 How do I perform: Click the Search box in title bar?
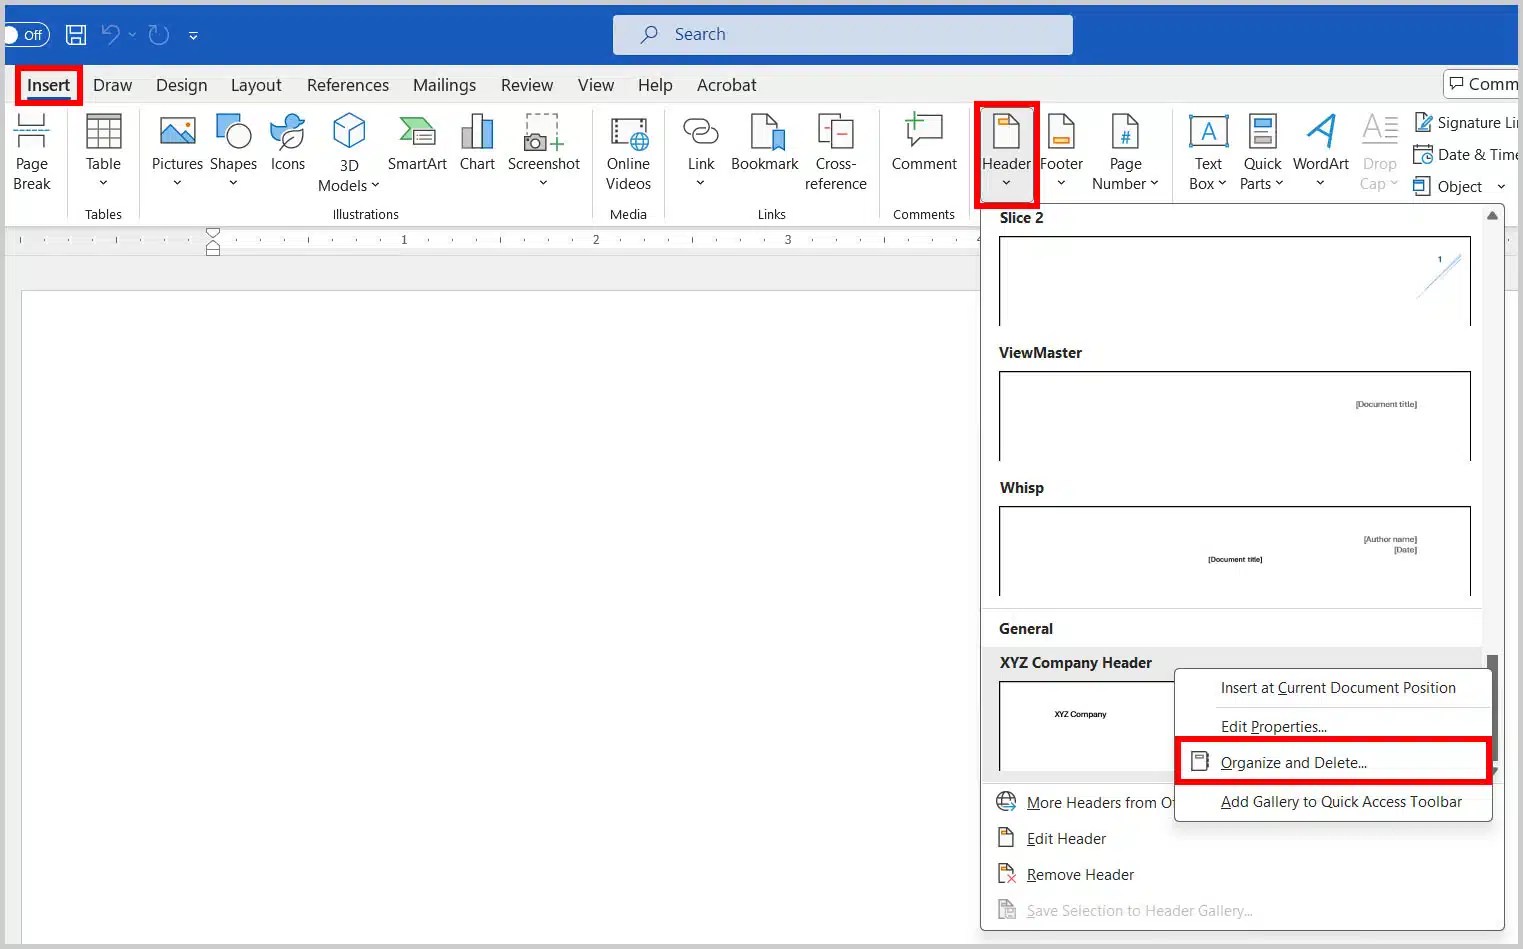coord(843,35)
